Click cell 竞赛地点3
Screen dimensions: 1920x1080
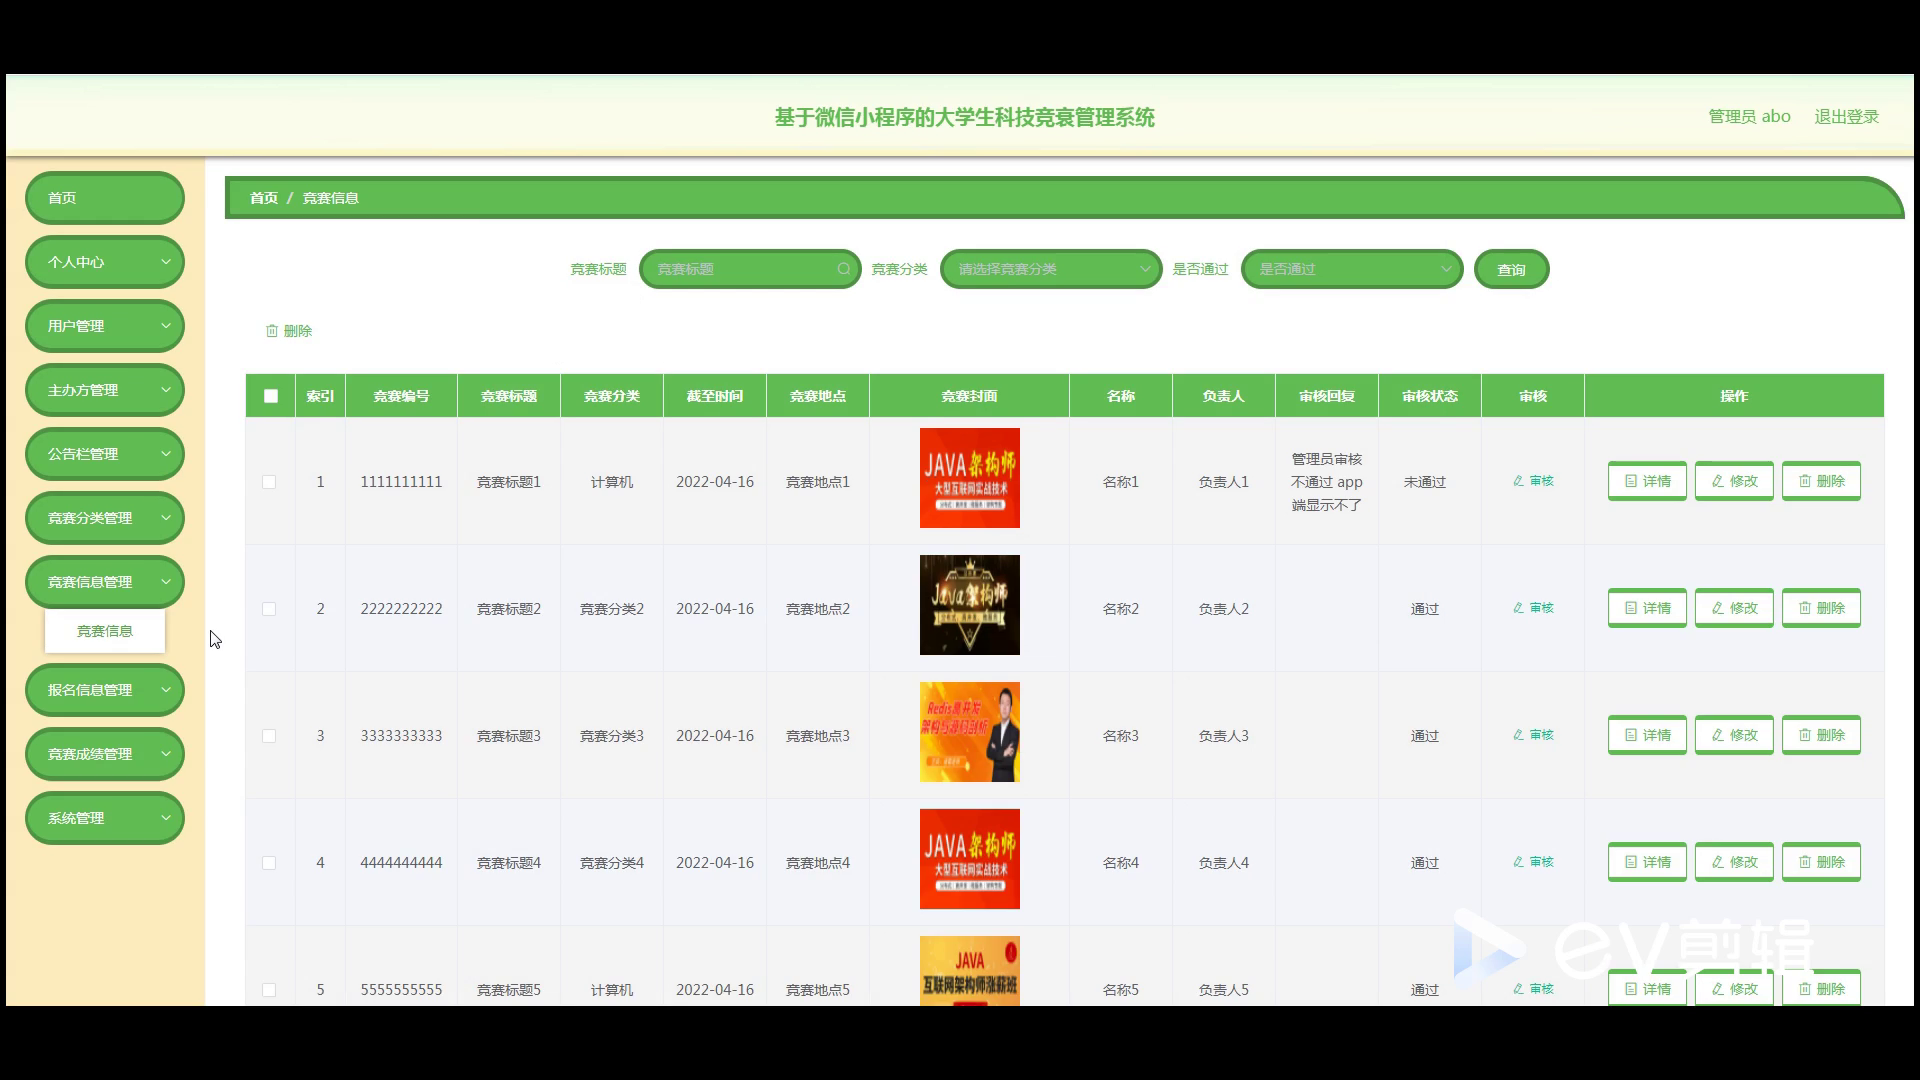[818, 736]
